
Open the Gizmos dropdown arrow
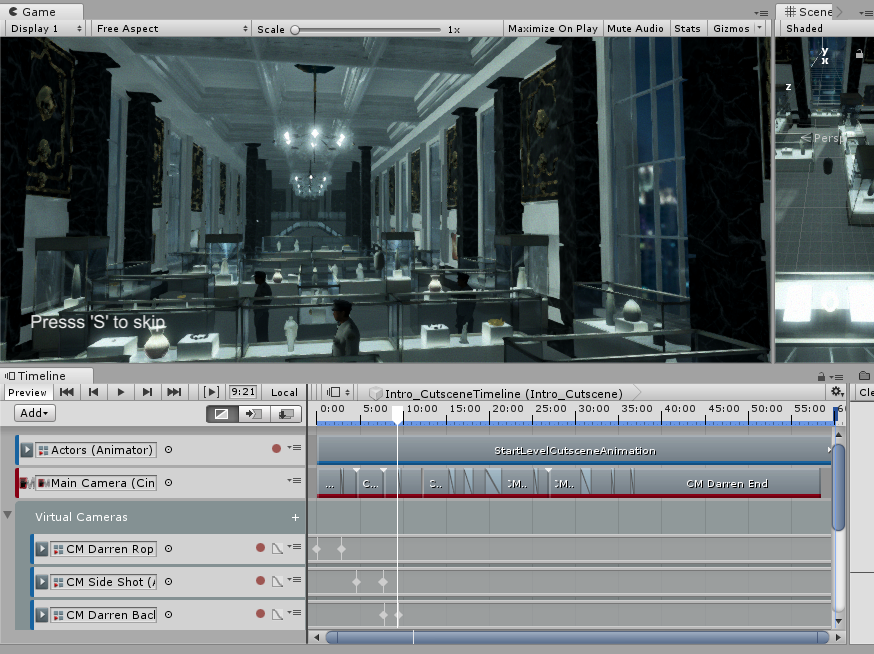pyautogui.click(x=760, y=27)
